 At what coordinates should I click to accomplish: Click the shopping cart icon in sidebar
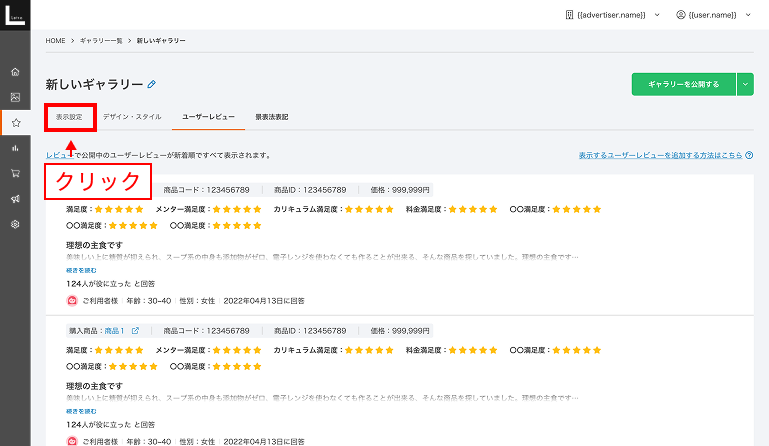click(15, 173)
